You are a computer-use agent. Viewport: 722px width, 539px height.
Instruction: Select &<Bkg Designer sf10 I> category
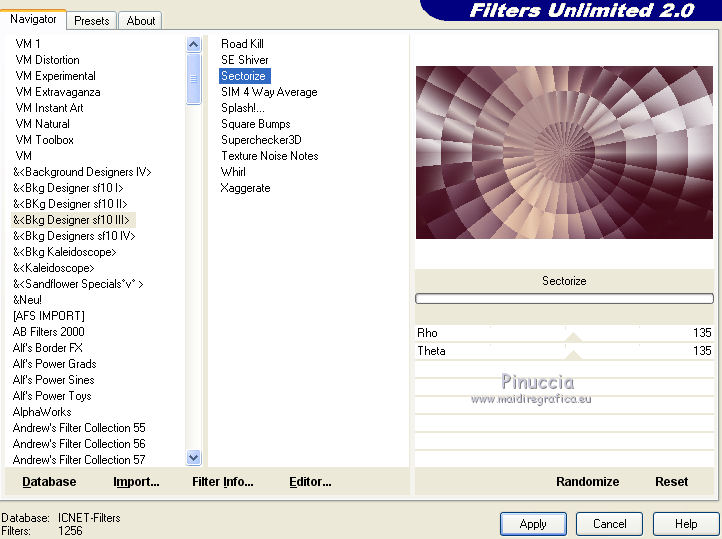click(x=68, y=188)
